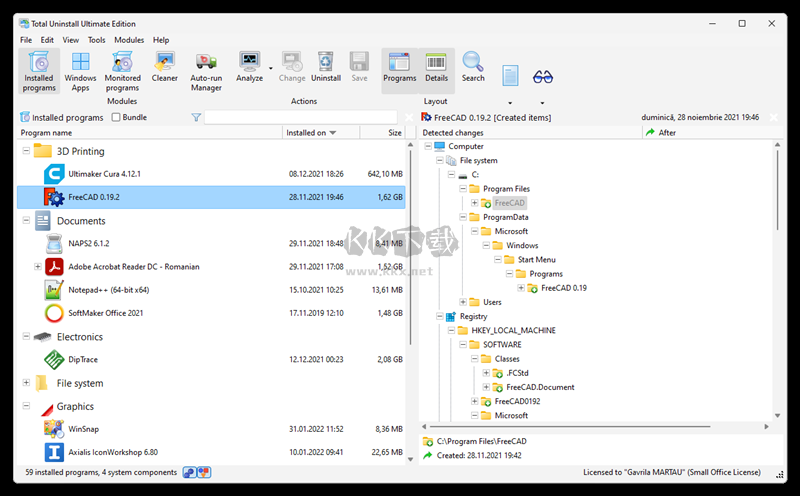The height and width of the screenshot is (496, 800).
Task: Click the second status bar icon
Action: coord(204,473)
